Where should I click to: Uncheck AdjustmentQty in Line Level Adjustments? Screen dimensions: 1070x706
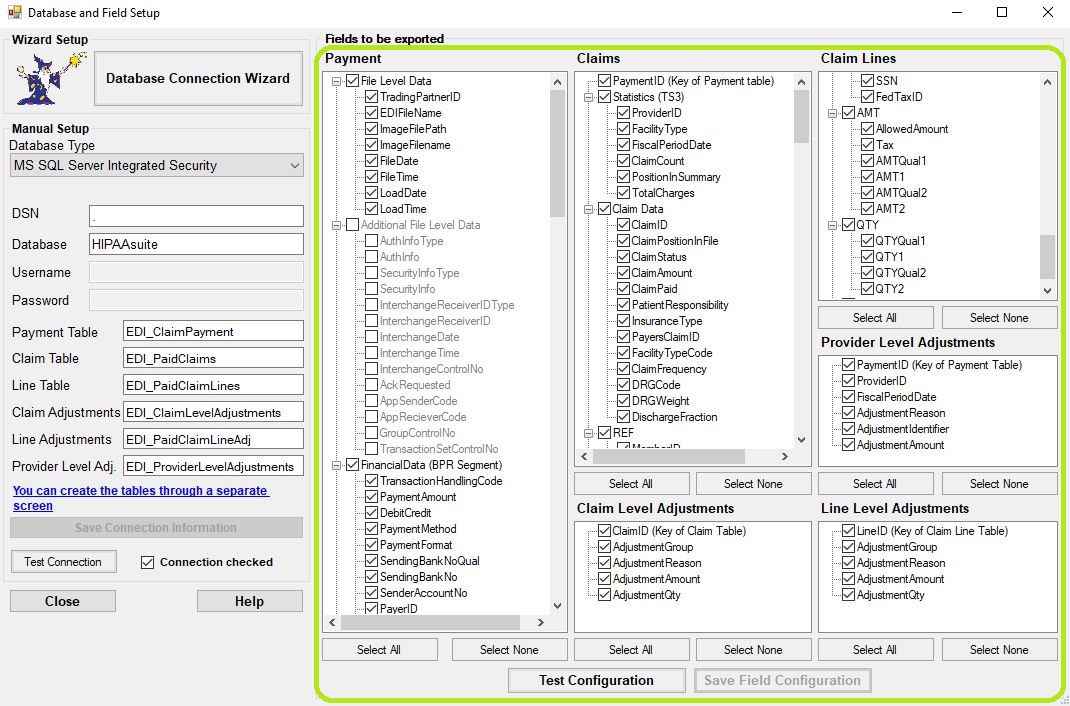(x=848, y=595)
